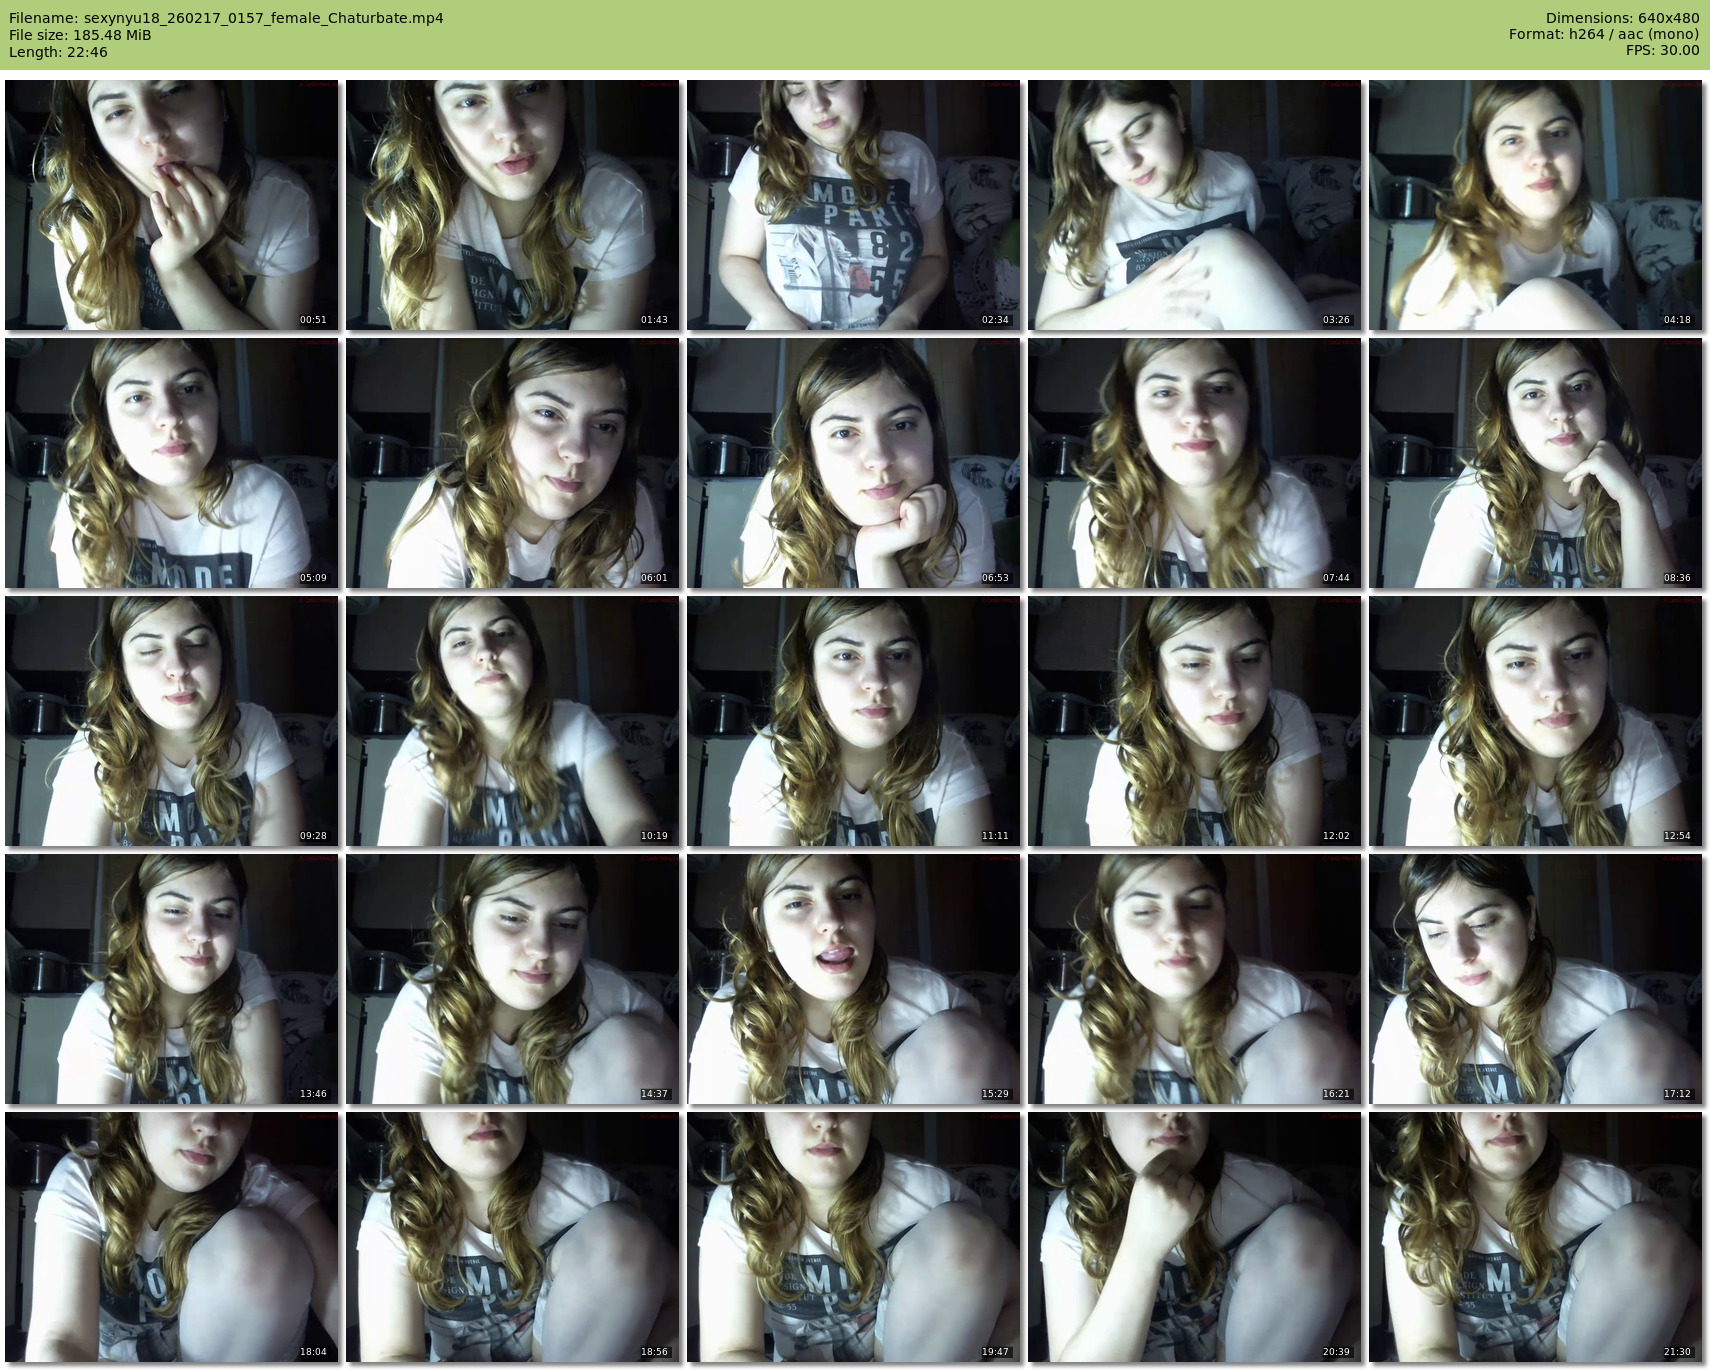
Task: Open the frame at 03:26
Action: pyautogui.click(x=1195, y=205)
